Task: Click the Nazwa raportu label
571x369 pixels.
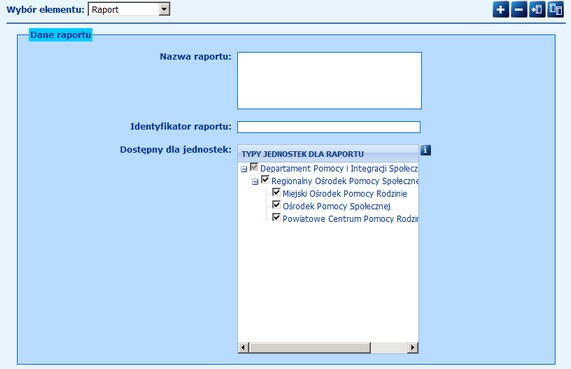Action: tap(196, 56)
